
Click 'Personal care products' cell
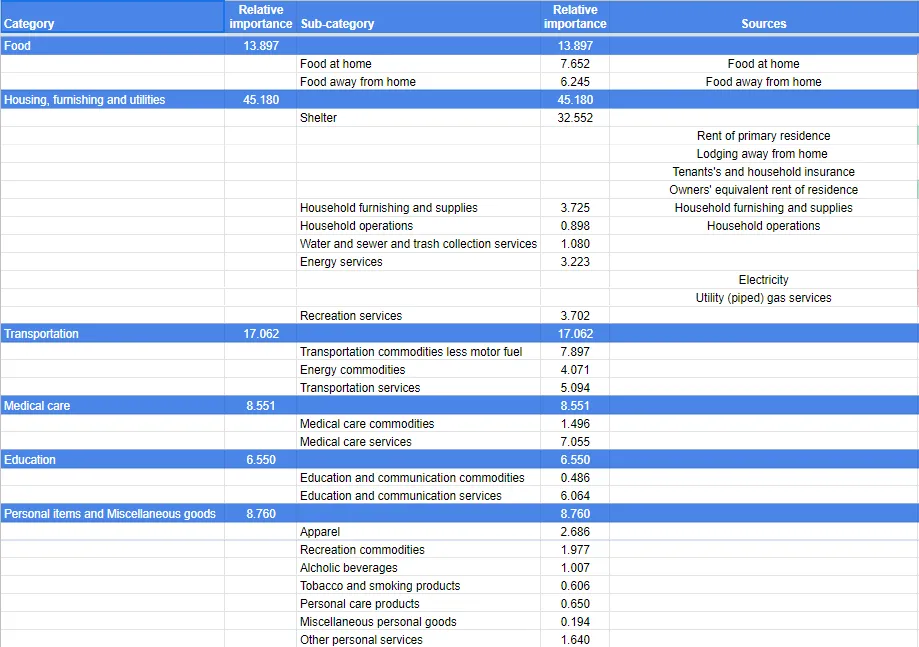418,604
